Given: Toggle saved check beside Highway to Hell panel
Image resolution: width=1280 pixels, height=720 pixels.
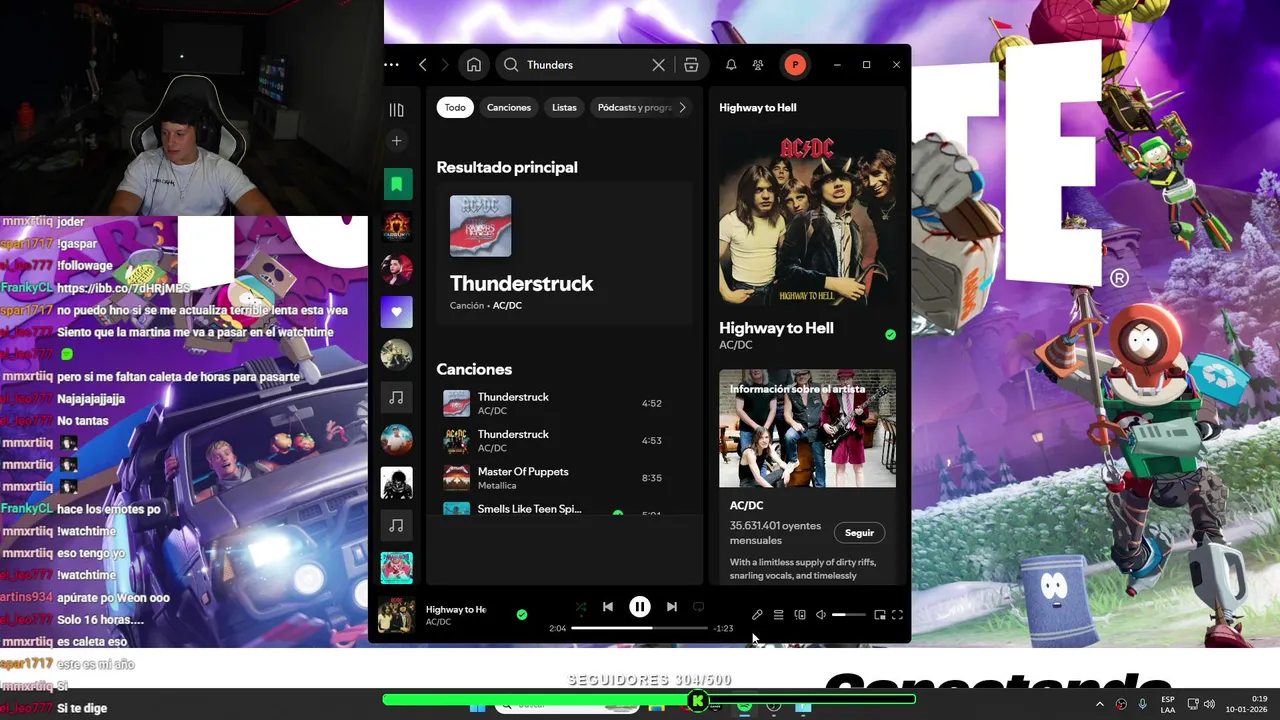Looking at the screenshot, I should click(890, 335).
